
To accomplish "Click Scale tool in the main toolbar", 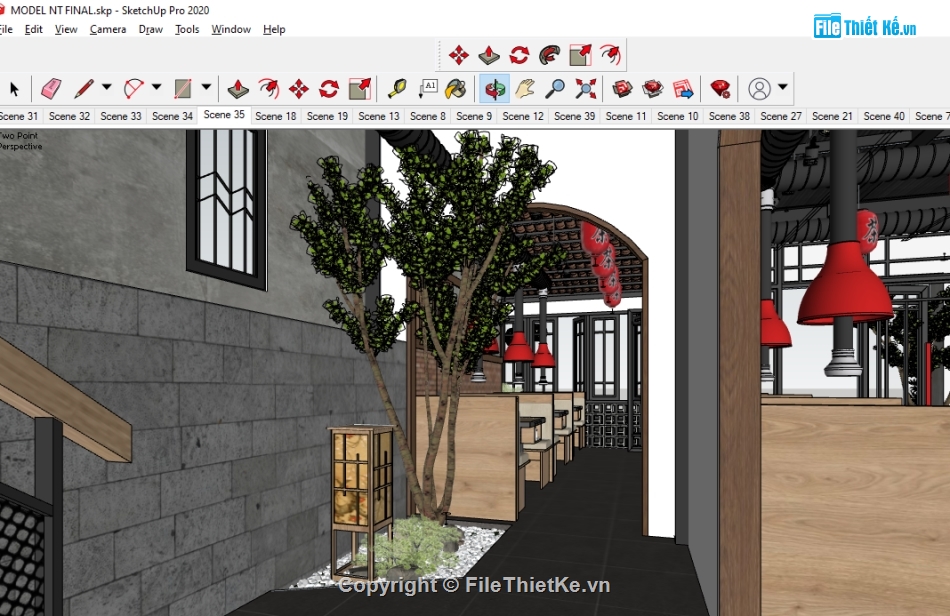I will click(x=360, y=89).
